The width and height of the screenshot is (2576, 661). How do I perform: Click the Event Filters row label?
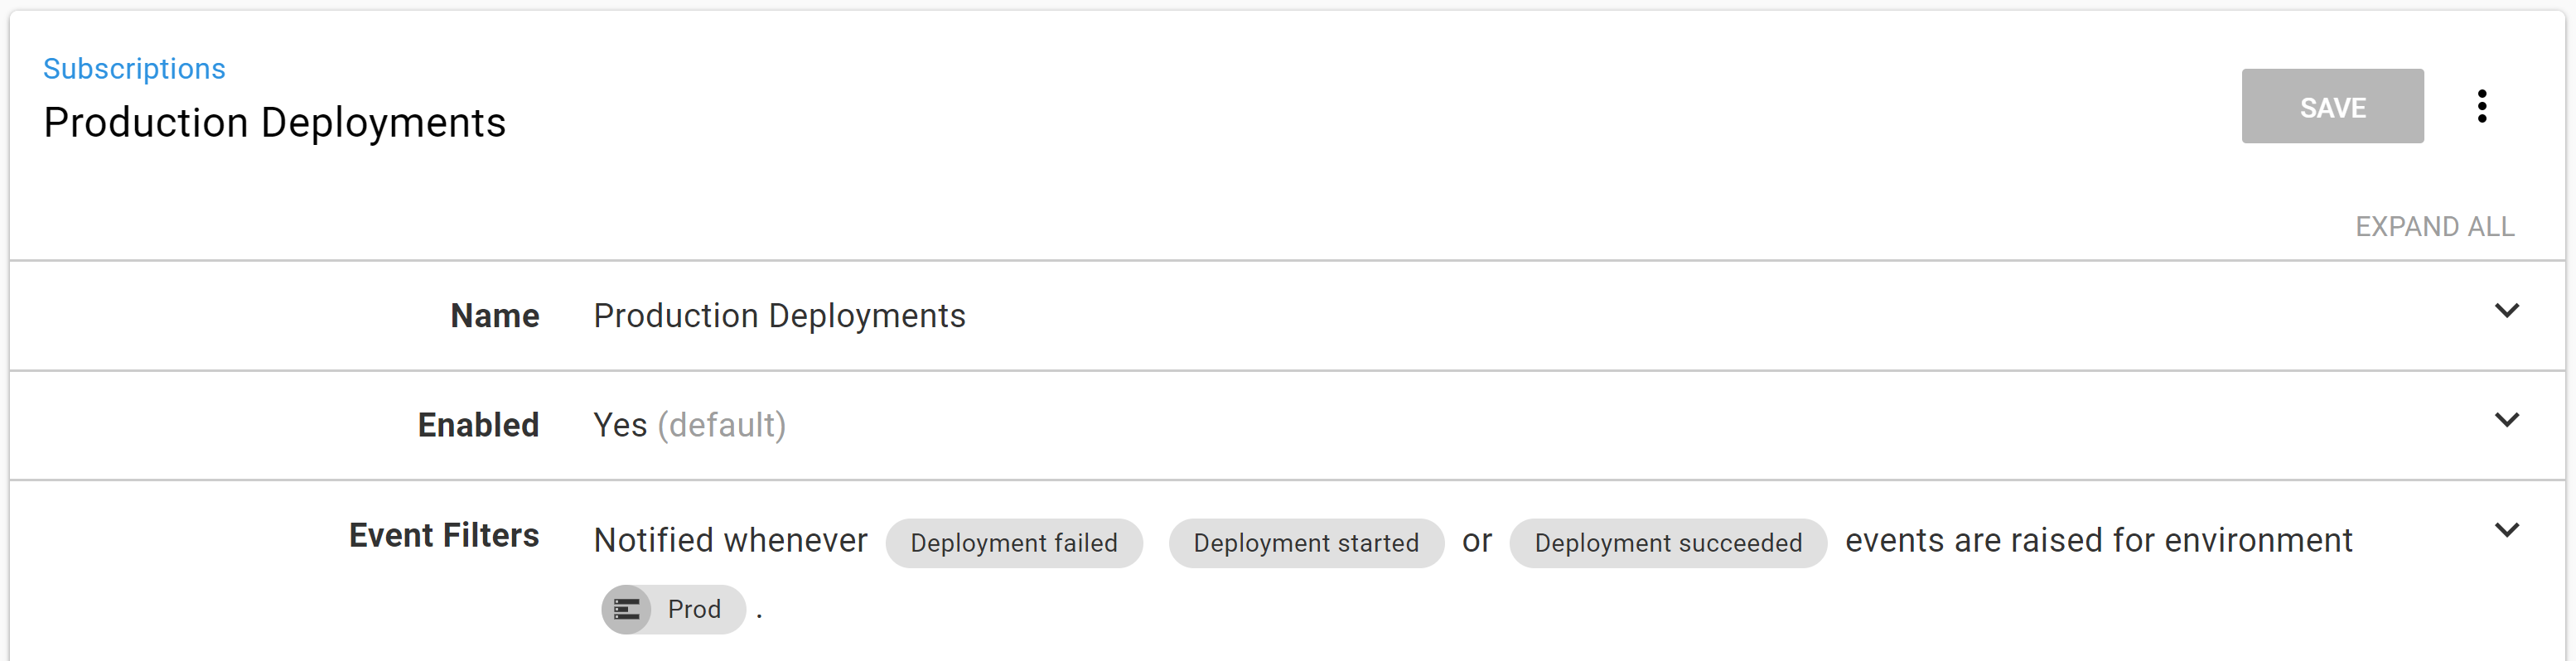(443, 536)
